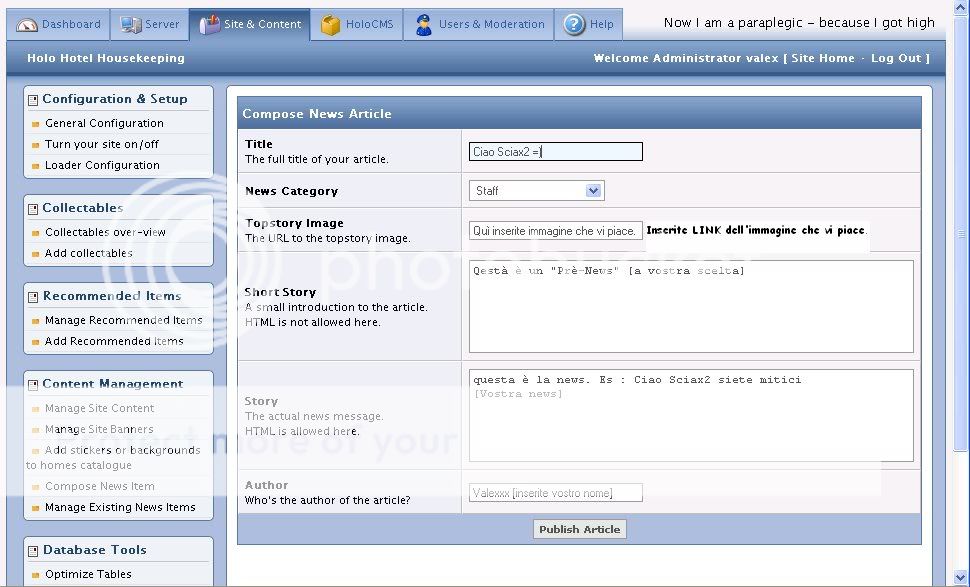Click the HoloCMS box icon
The height and width of the screenshot is (587, 970).
pyautogui.click(x=330, y=24)
